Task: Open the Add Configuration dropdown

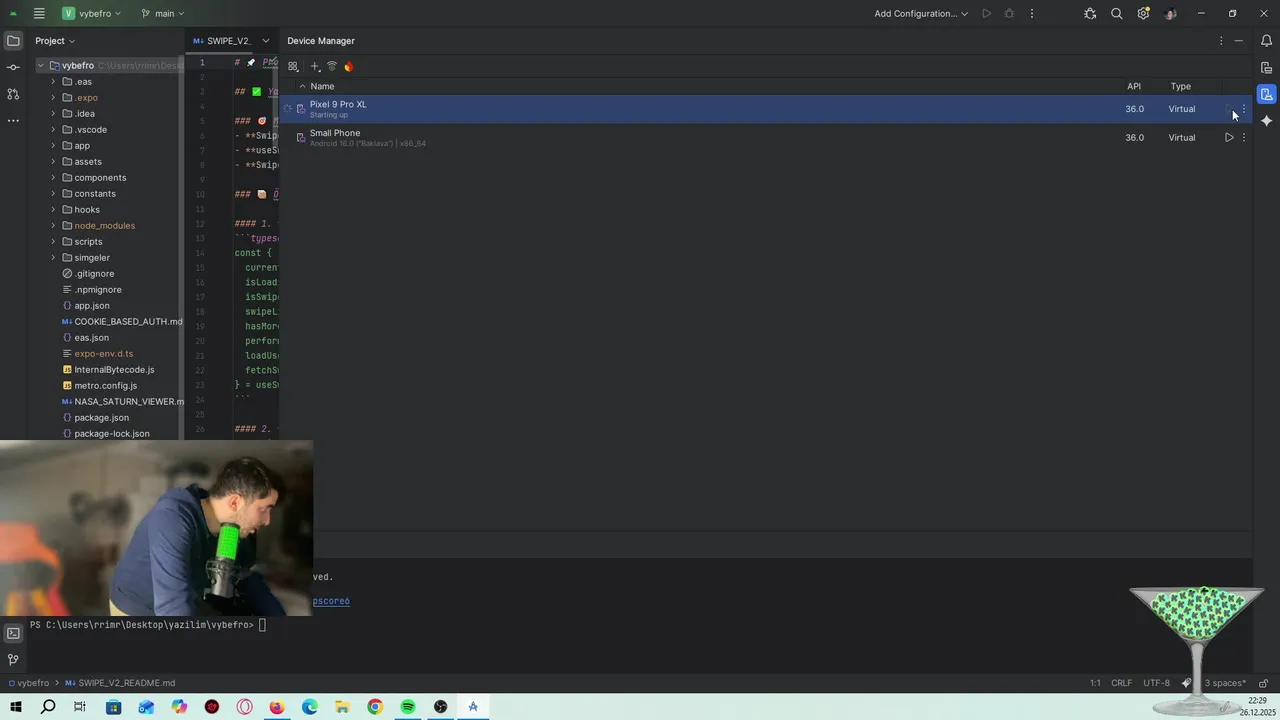Action: [x=921, y=14]
